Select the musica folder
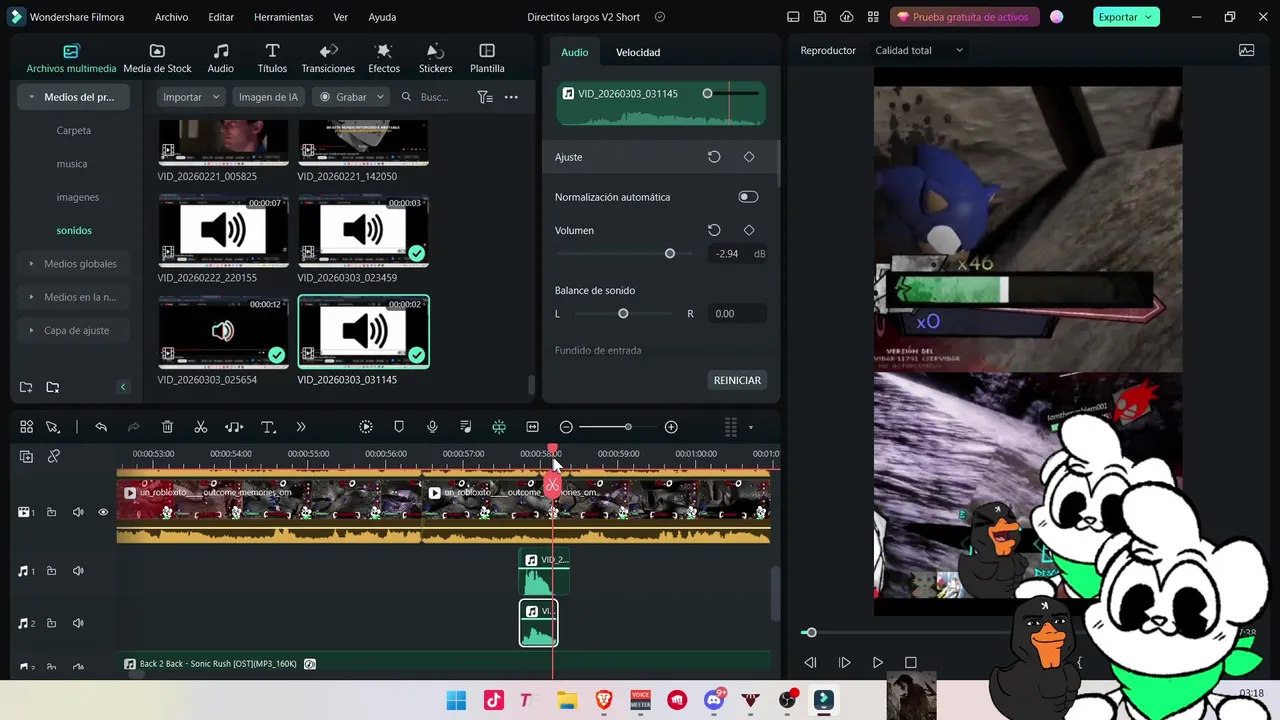 (x=72, y=164)
